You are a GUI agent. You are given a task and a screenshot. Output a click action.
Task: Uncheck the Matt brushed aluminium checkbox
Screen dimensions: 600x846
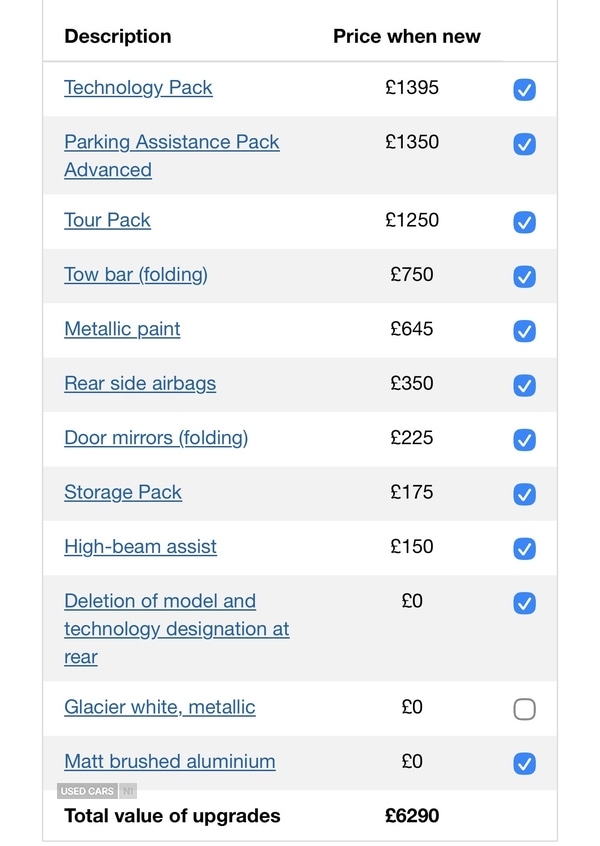point(524,763)
